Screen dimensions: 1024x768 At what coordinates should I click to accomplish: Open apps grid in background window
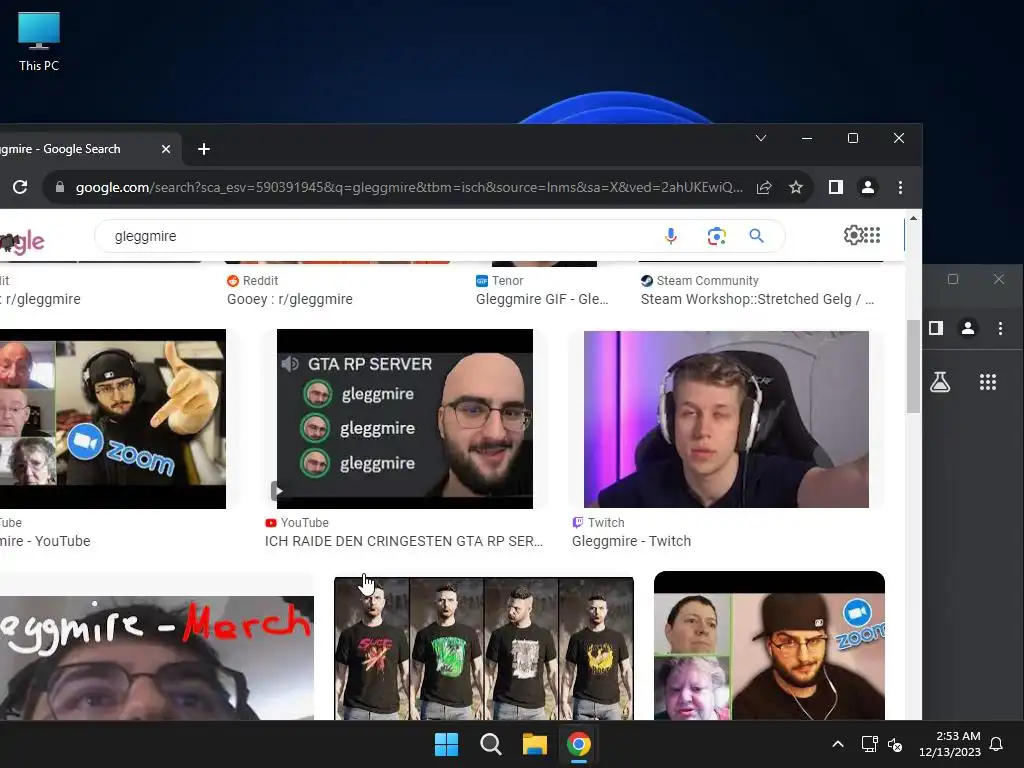988,382
